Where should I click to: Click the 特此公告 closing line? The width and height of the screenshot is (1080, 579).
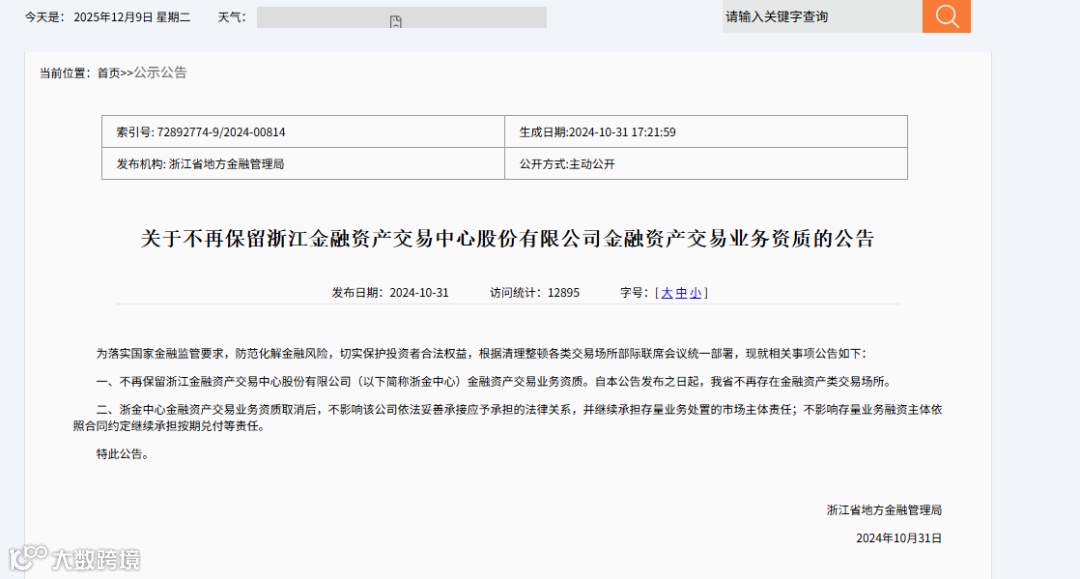tap(123, 454)
